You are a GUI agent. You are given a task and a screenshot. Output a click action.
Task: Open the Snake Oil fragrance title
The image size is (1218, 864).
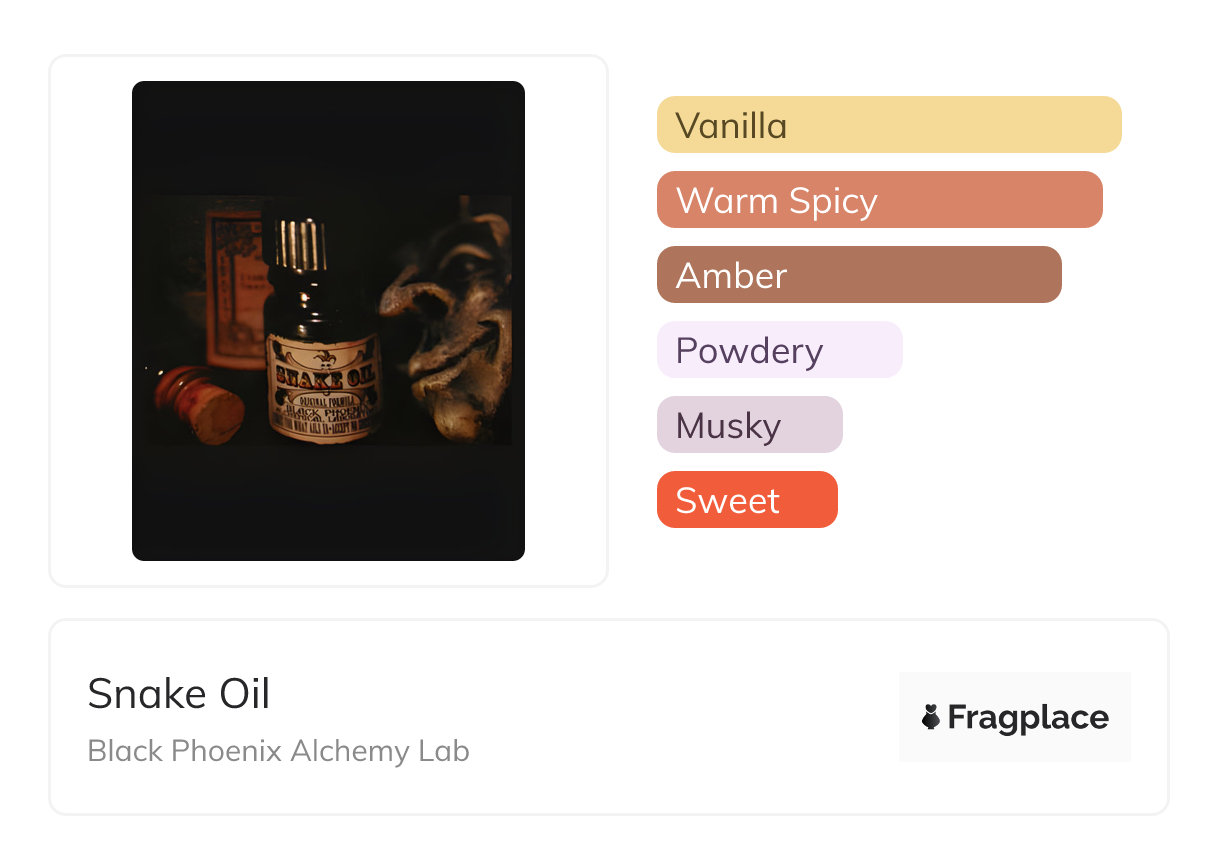point(179,693)
